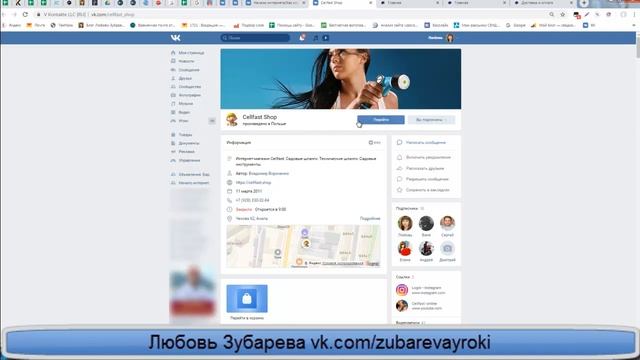Open Подробнее link beside the address
Viewport: 640px width, 360px height.
[370, 219]
